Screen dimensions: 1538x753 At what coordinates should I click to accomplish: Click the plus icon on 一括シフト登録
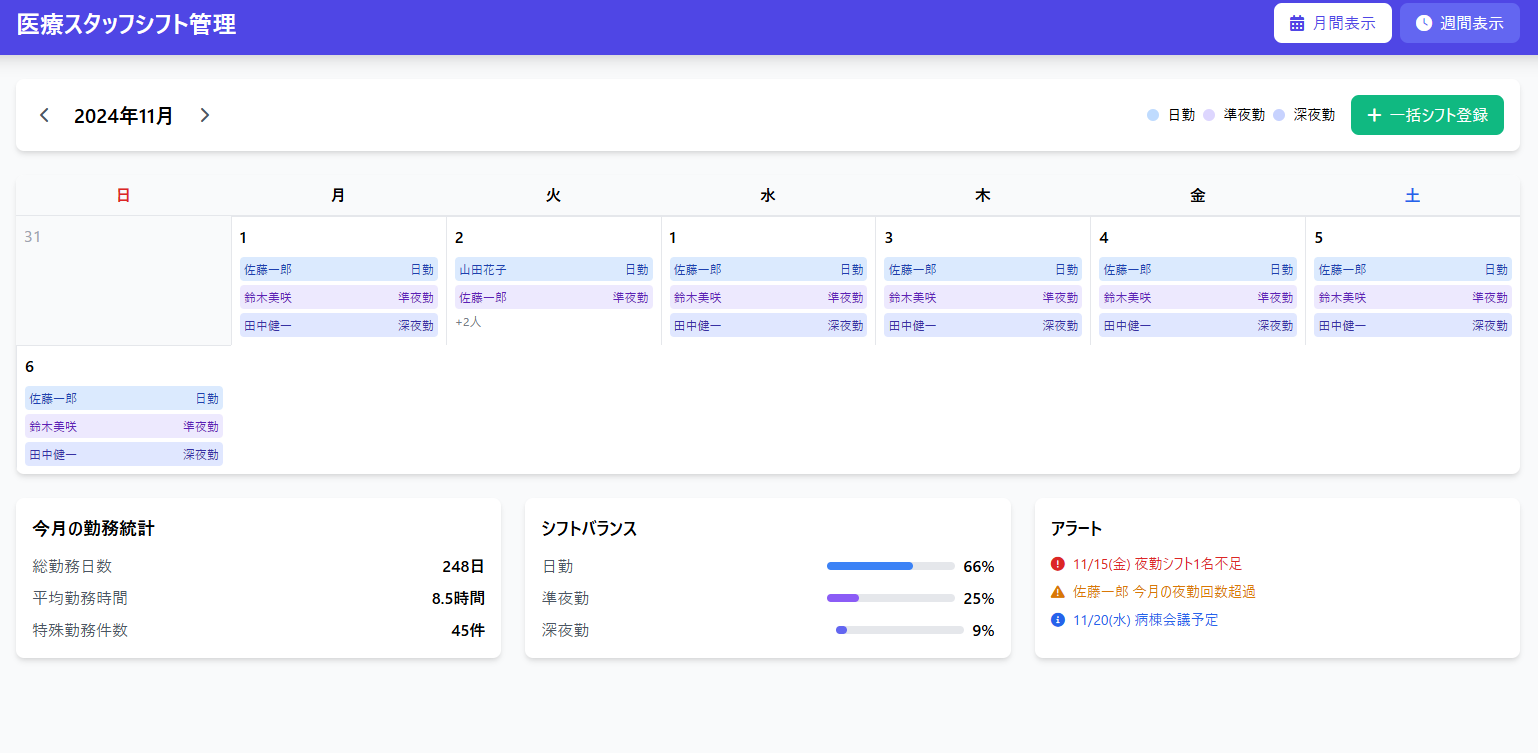click(x=1374, y=115)
